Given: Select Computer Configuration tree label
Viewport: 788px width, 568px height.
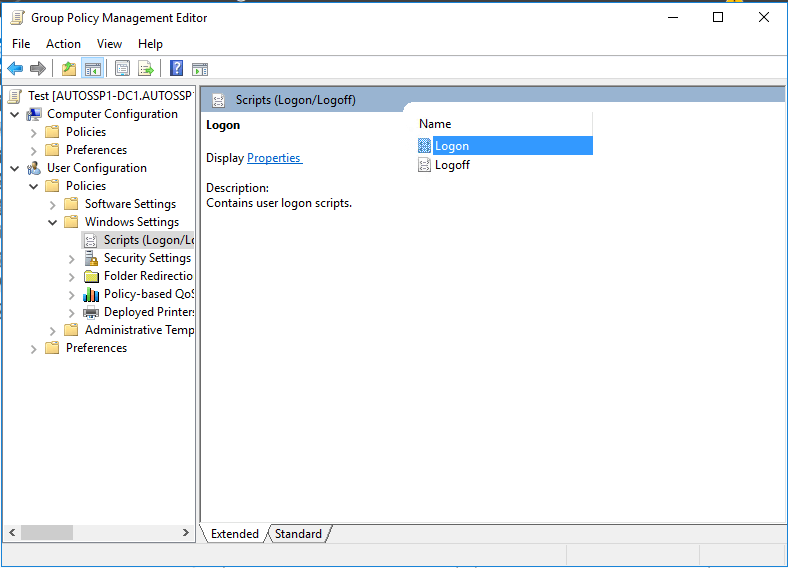Looking at the screenshot, I should (x=112, y=114).
